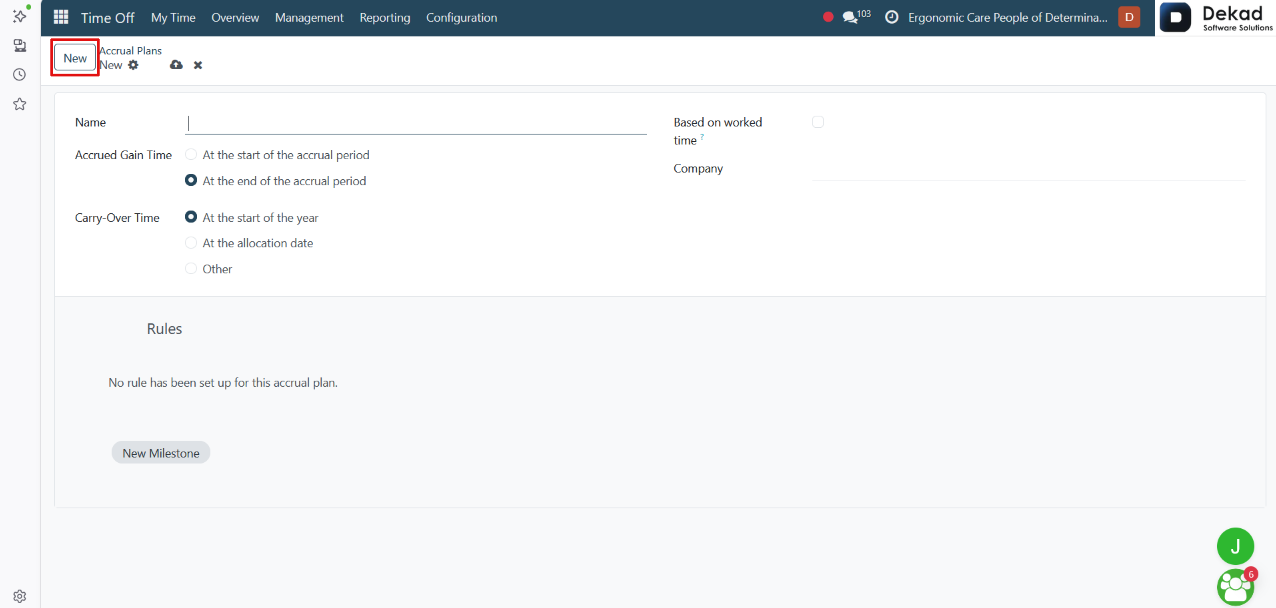The height and width of the screenshot is (608, 1276).
Task: Open the gear actions menu beside New
Action: [133, 65]
